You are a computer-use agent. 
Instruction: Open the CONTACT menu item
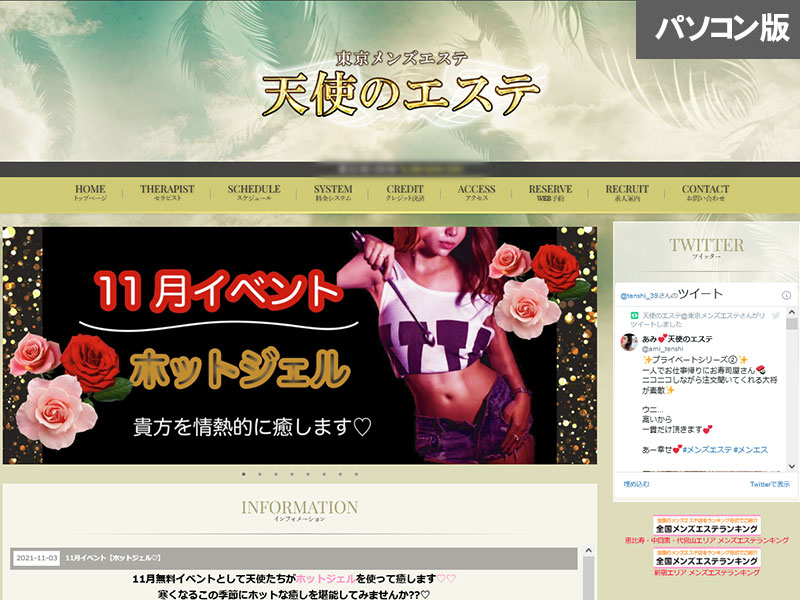click(x=705, y=193)
